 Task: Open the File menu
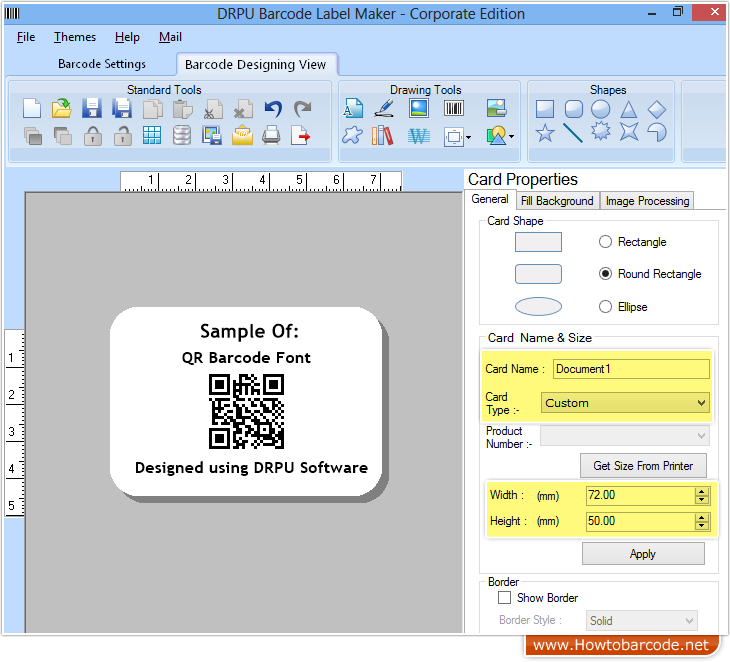coord(26,37)
